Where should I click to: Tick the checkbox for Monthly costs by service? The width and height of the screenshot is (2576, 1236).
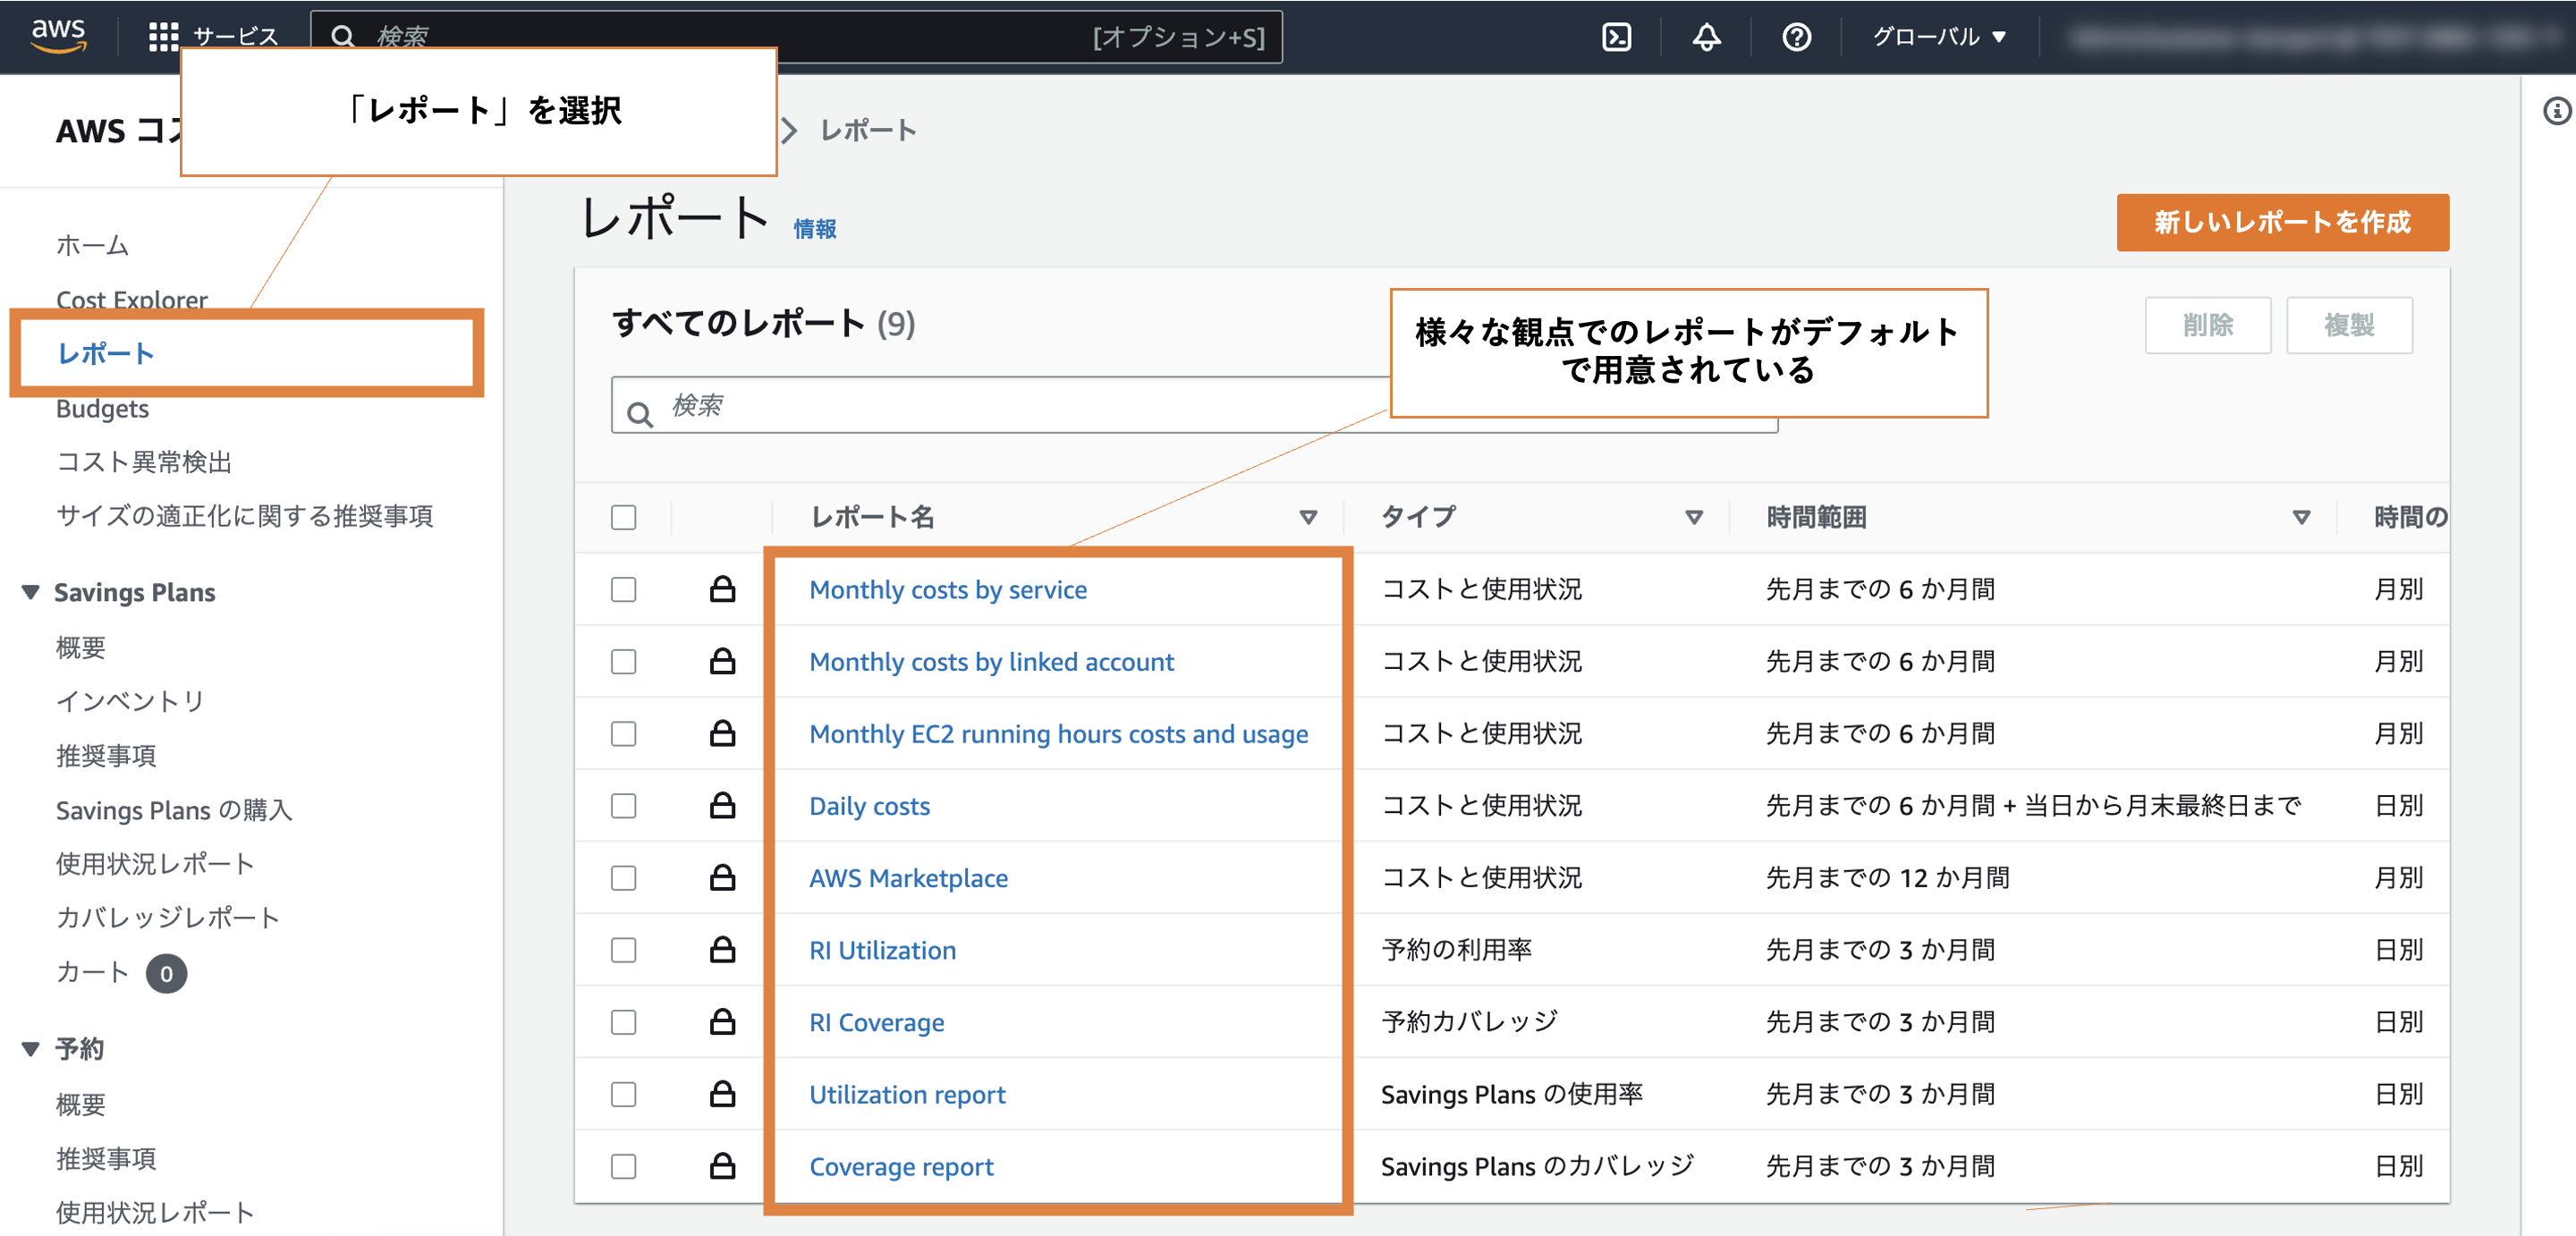point(624,590)
